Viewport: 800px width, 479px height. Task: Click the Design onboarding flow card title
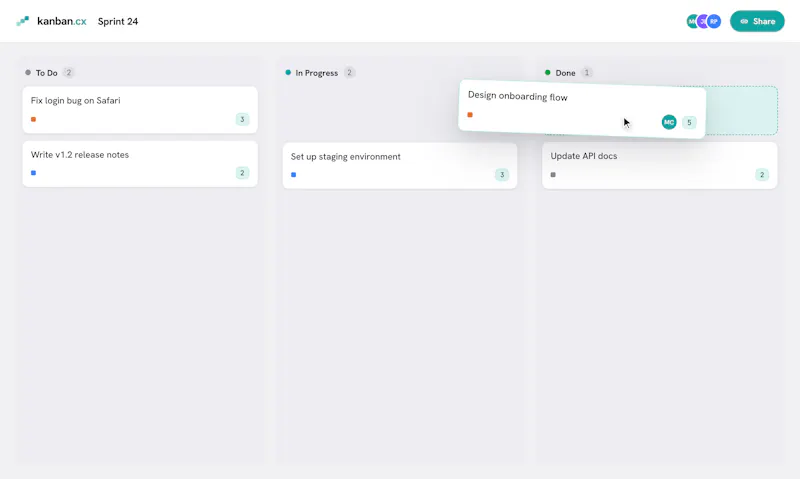click(x=517, y=96)
